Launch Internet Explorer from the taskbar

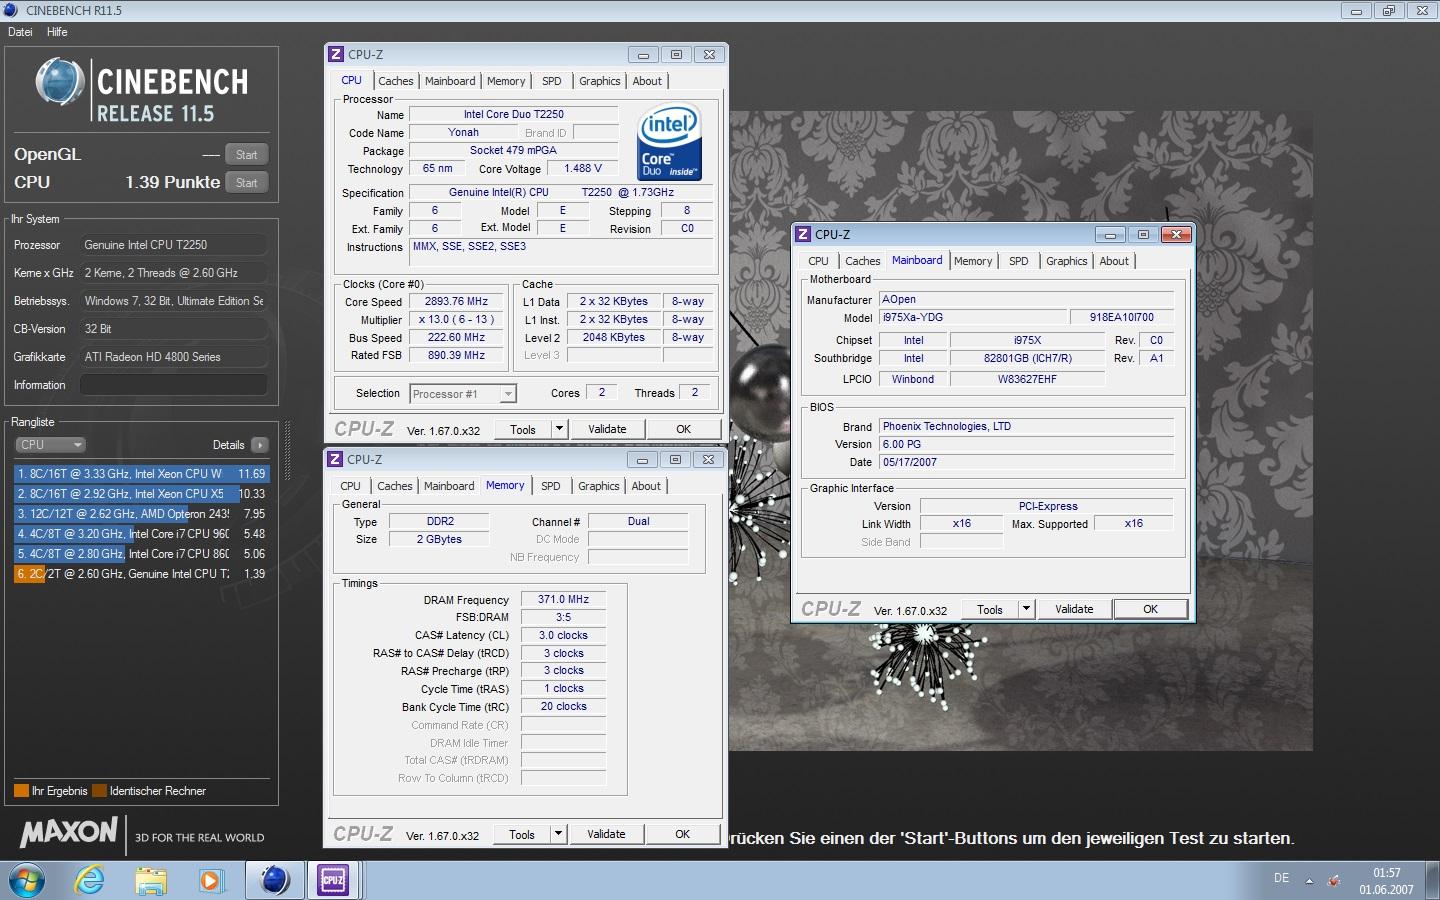(90, 880)
